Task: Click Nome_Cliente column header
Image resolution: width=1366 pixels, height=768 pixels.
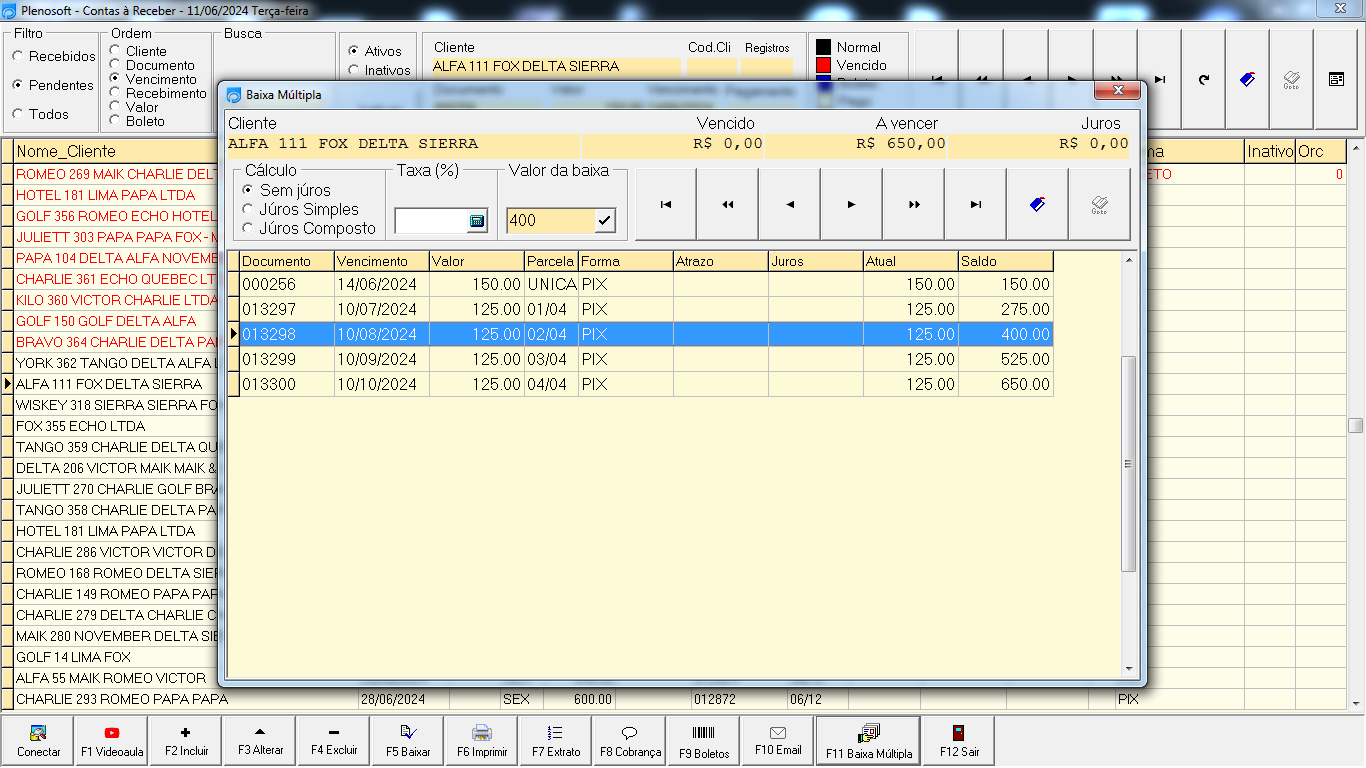Action: coord(115,151)
